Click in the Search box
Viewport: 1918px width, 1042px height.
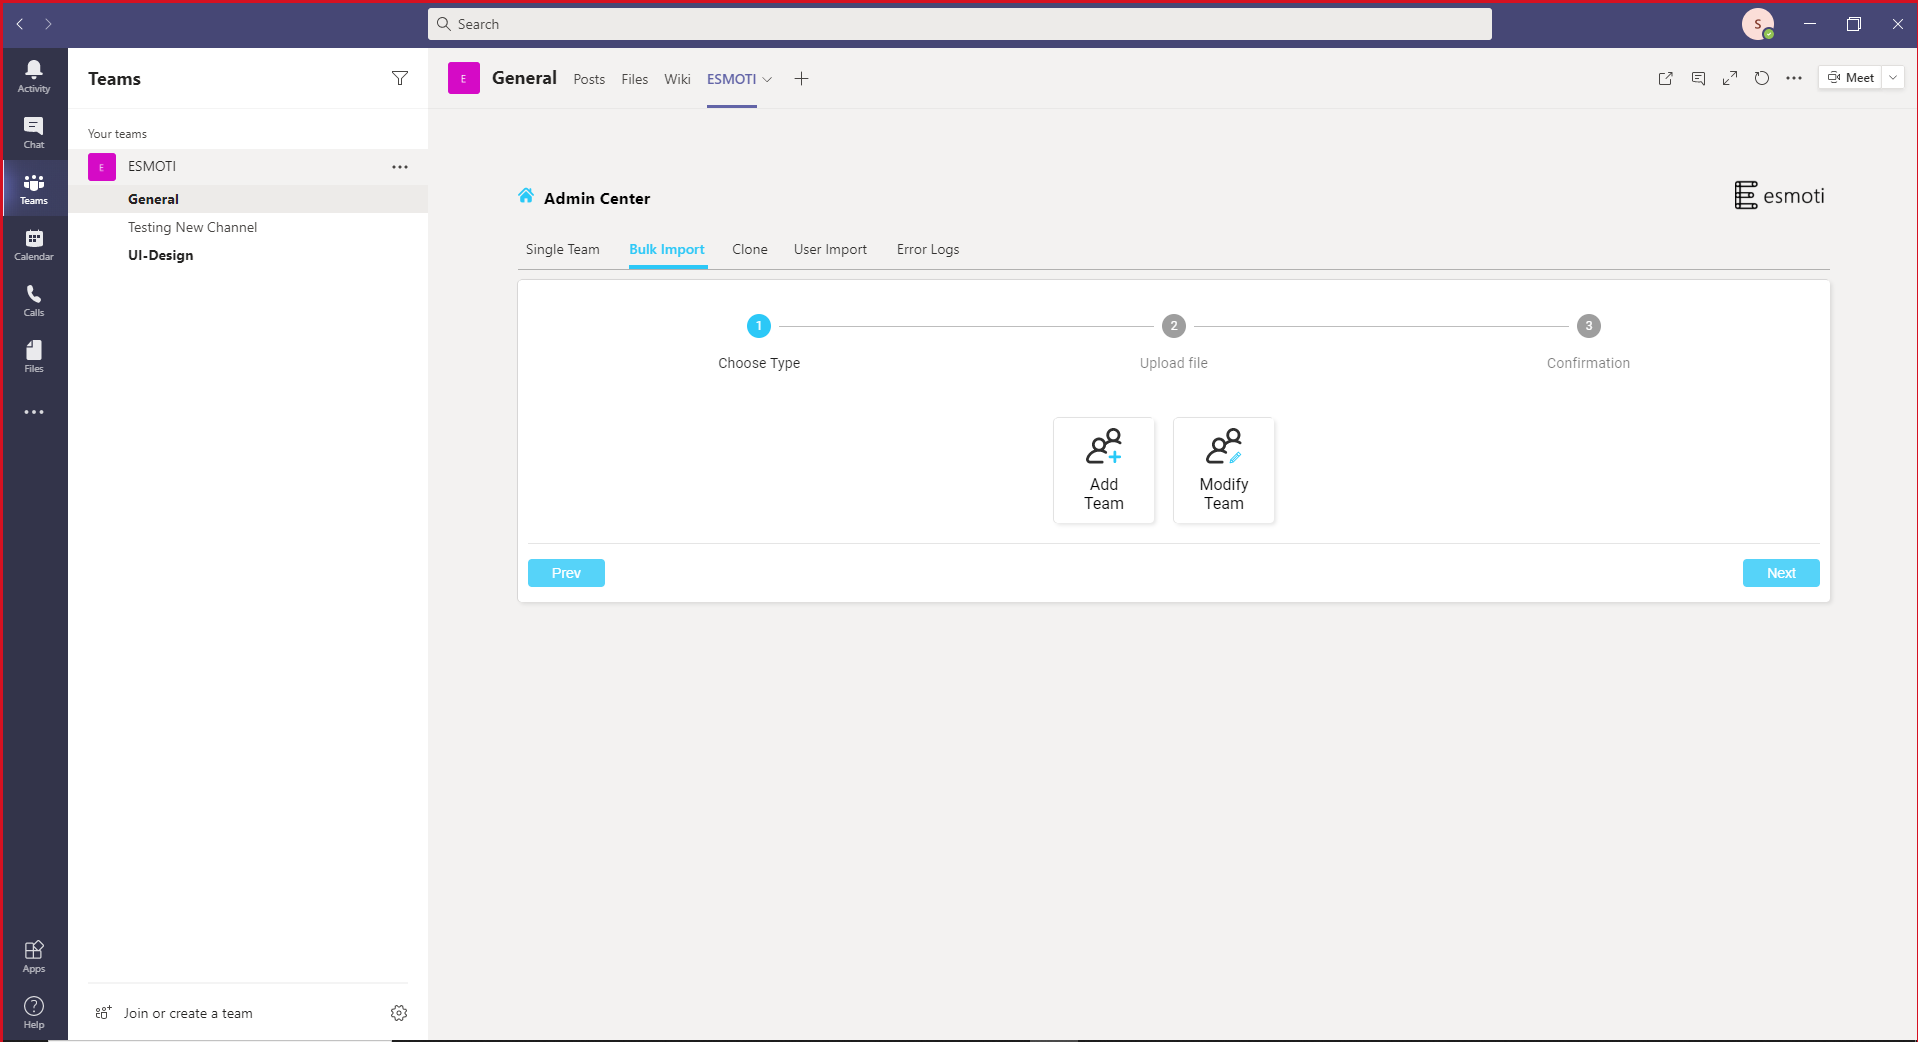tap(960, 24)
